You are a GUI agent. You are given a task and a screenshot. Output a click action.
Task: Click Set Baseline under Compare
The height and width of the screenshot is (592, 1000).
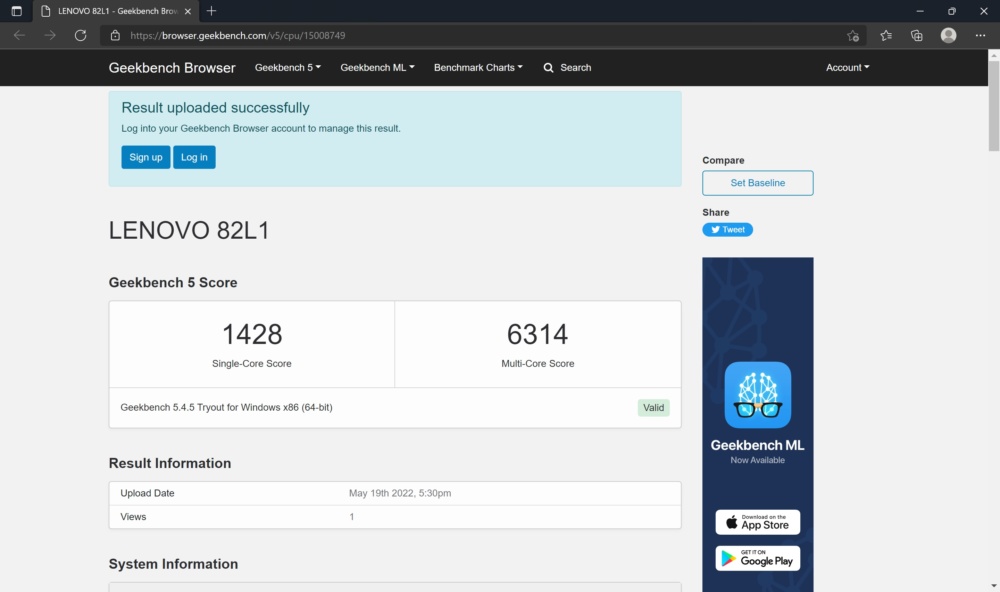tap(758, 183)
